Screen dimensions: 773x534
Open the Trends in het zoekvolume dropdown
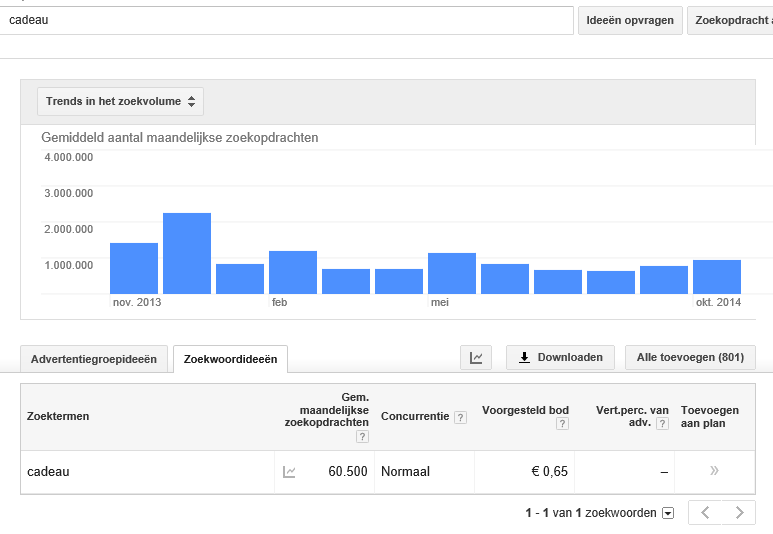pyautogui.click(x=120, y=102)
